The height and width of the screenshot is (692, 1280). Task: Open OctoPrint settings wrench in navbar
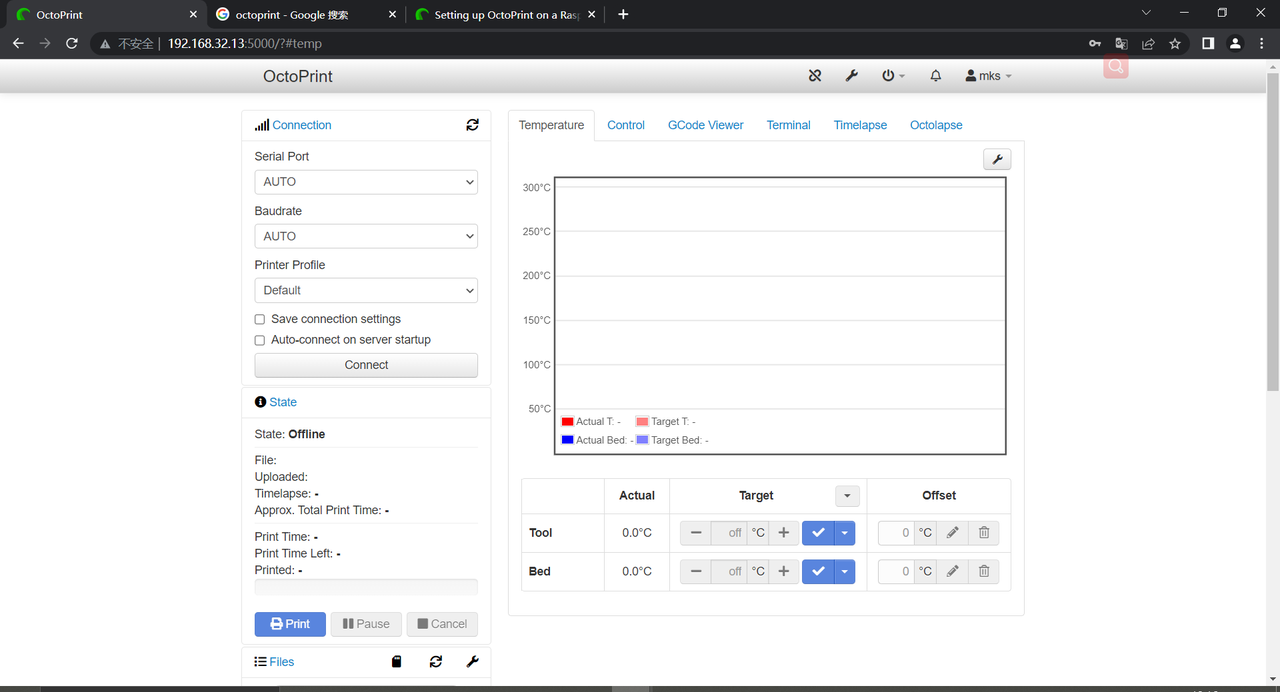click(851, 76)
